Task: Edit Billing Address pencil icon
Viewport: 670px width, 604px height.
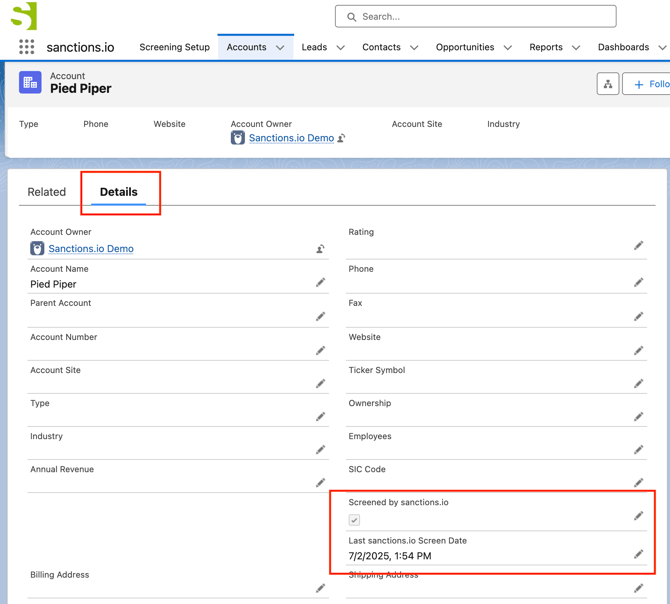Action: [x=320, y=588]
